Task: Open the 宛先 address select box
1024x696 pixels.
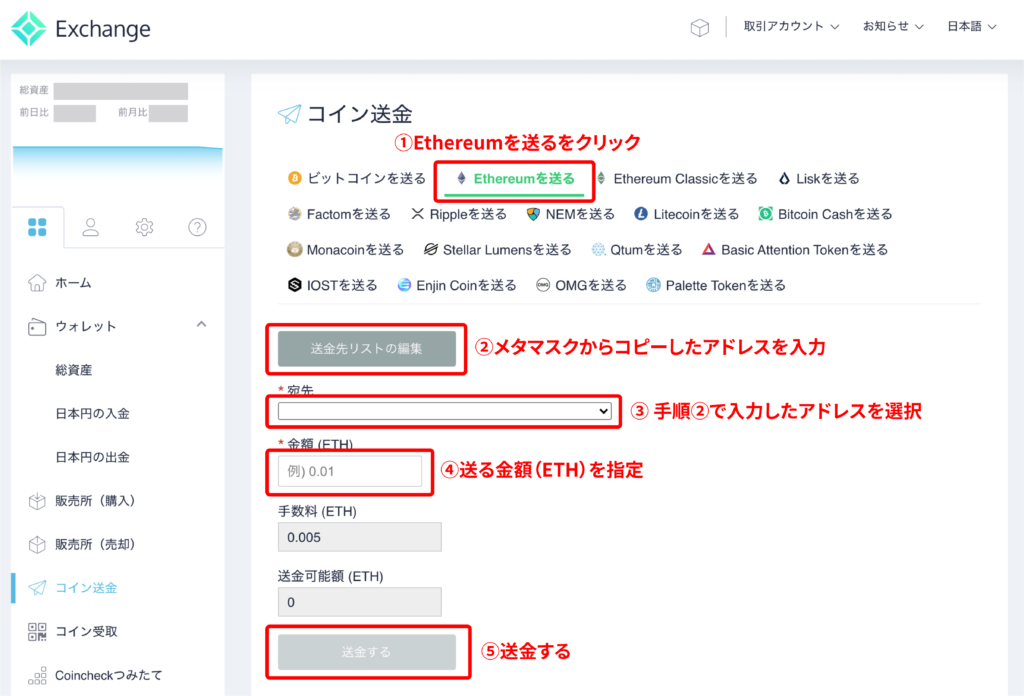Action: click(x=445, y=411)
